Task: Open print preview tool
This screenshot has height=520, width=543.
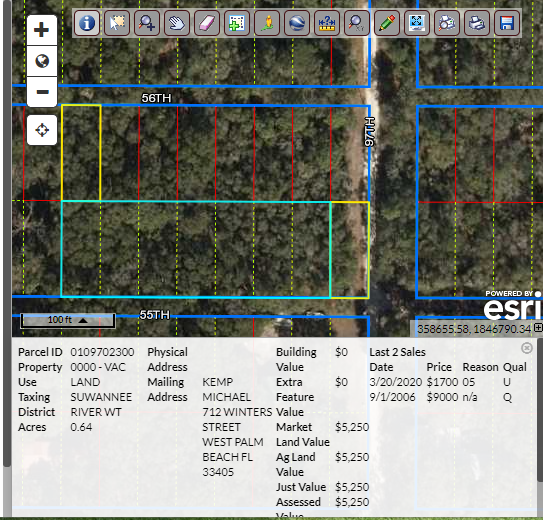Action: click(x=447, y=23)
